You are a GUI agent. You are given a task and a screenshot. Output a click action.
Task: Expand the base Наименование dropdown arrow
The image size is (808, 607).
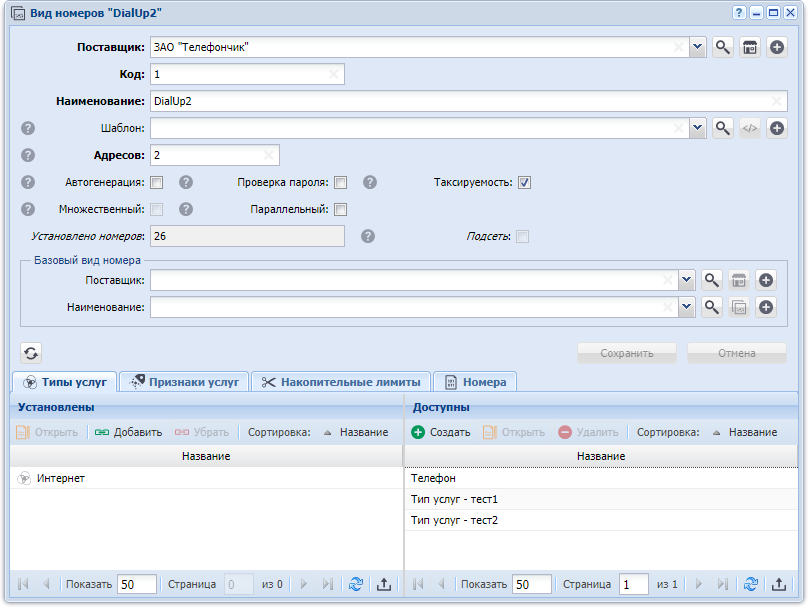coord(686,307)
